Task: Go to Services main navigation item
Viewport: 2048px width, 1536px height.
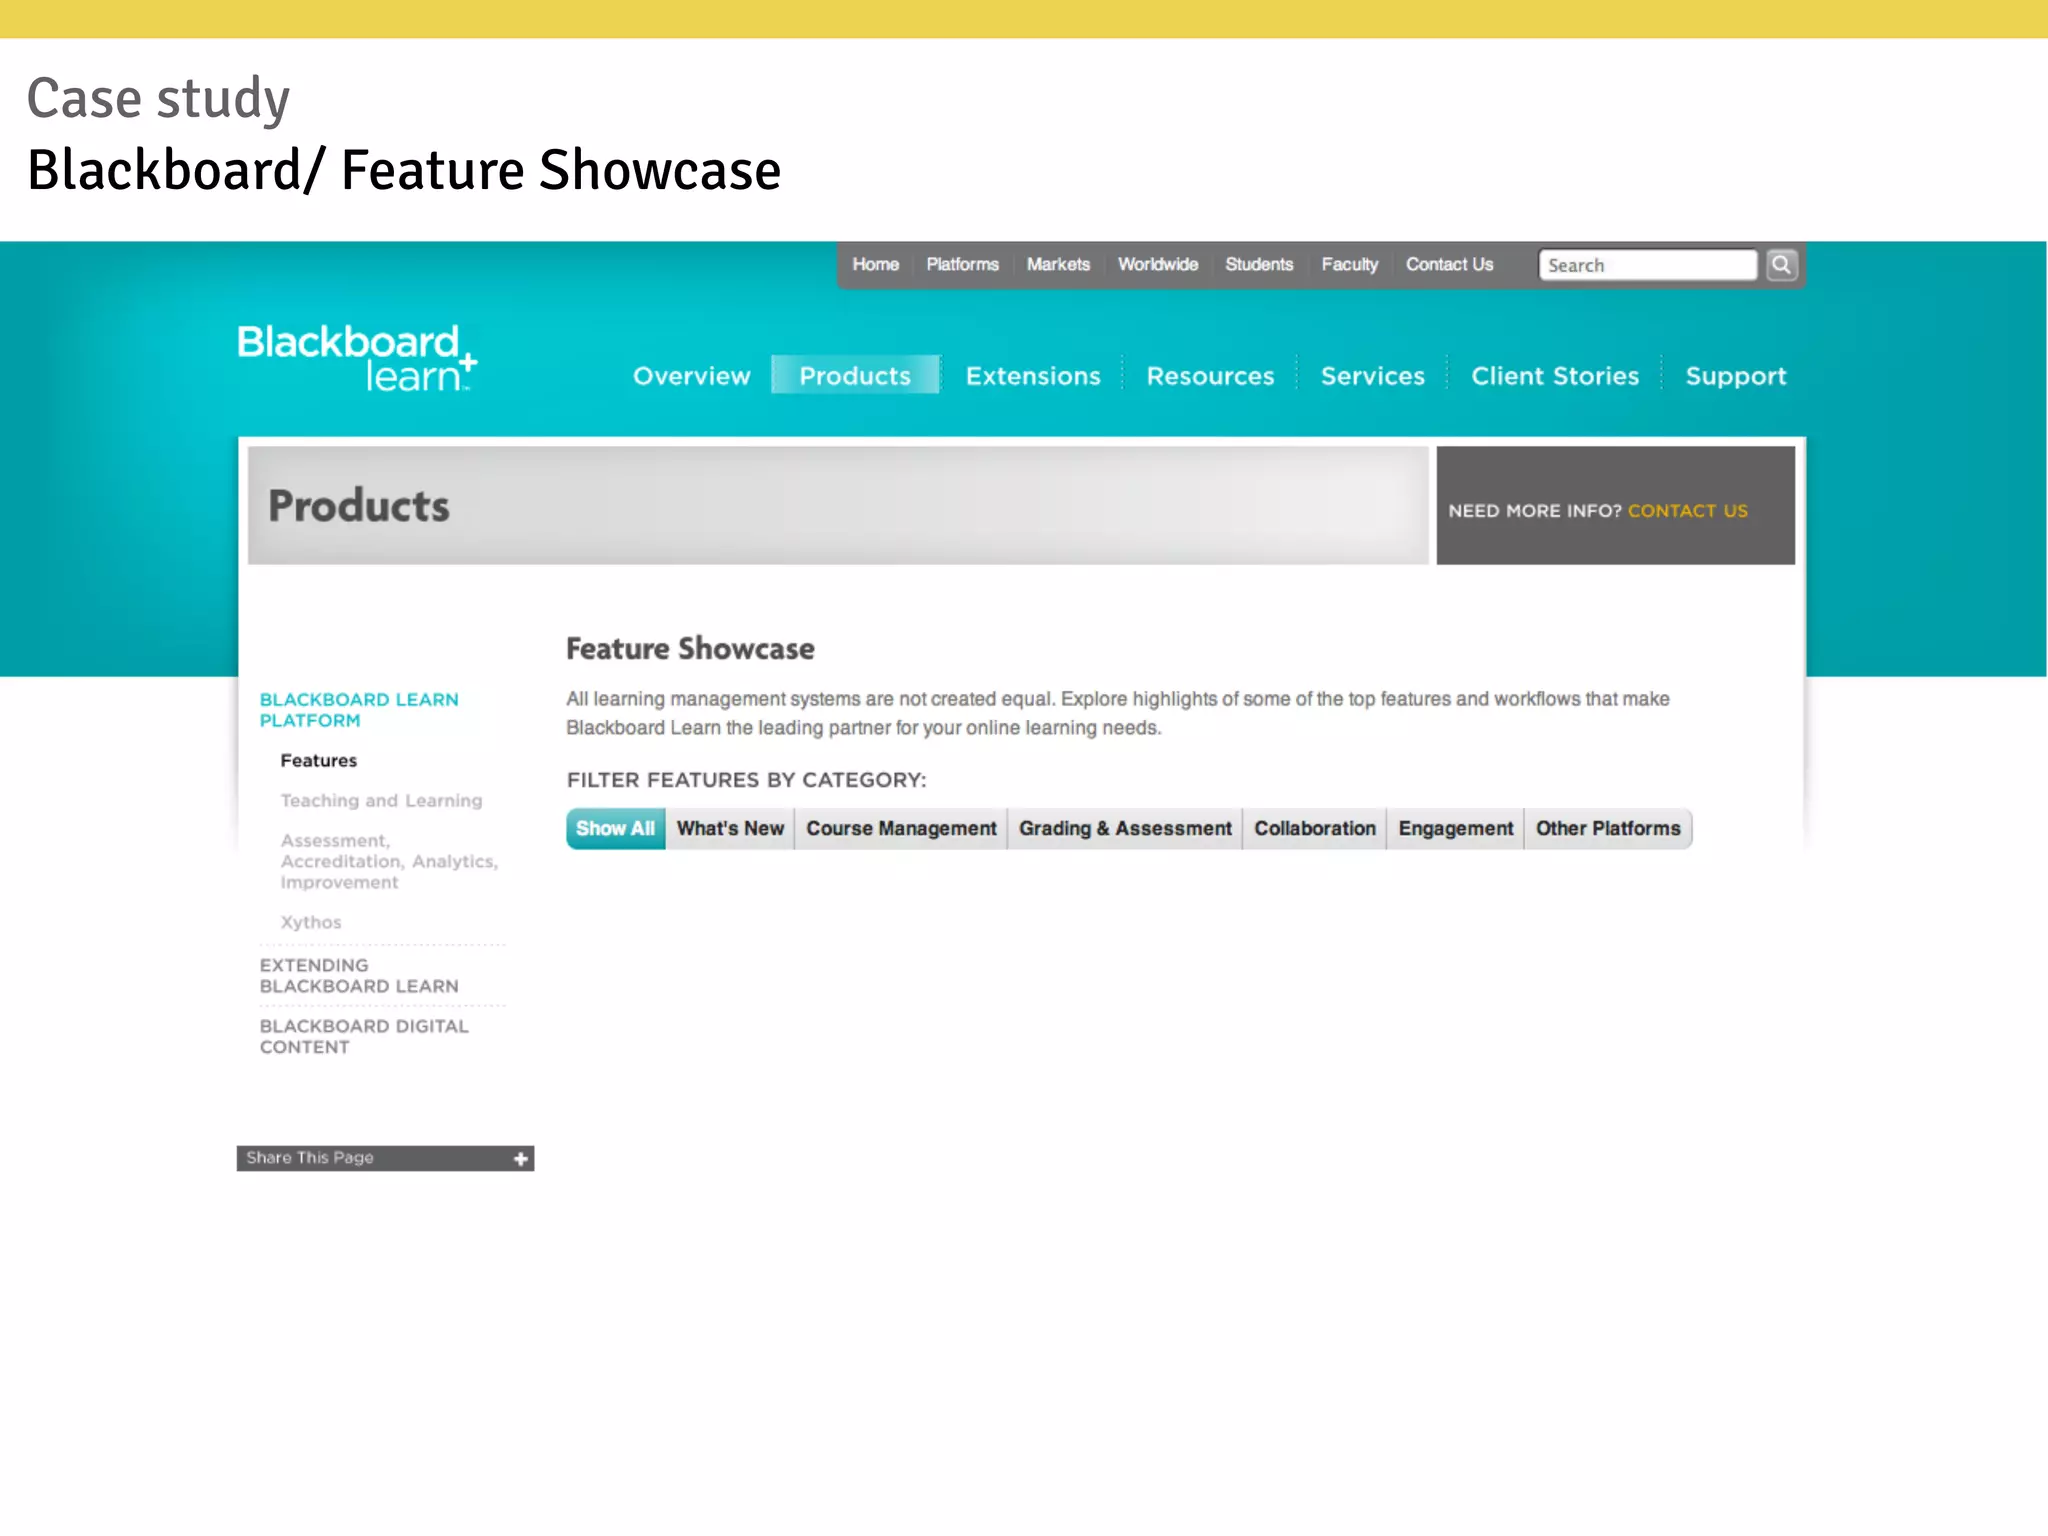Action: pos(1373,376)
